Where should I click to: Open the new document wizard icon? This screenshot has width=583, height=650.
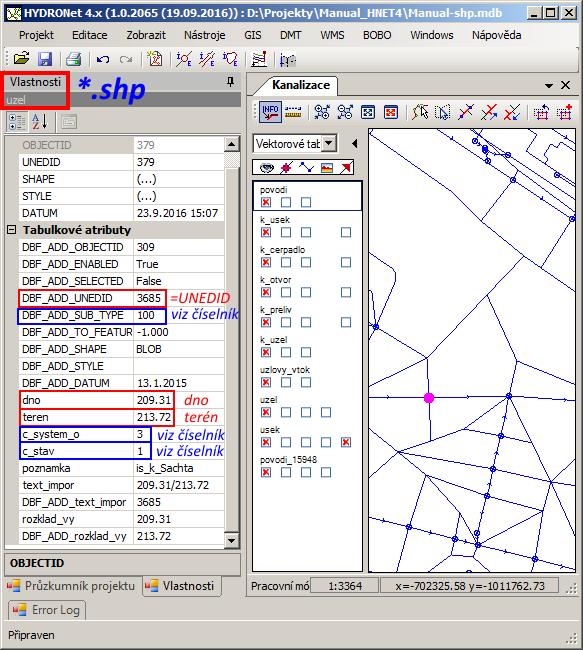pyautogui.click(x=155, y=59)
